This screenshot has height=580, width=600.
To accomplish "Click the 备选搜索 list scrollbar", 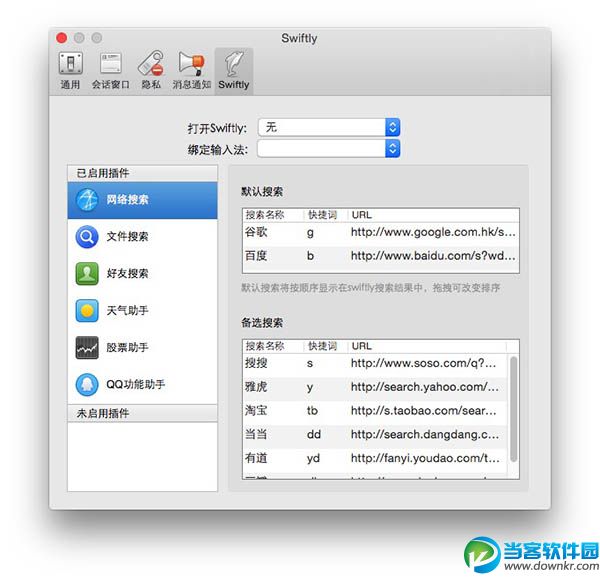I will tap(514, 409).
